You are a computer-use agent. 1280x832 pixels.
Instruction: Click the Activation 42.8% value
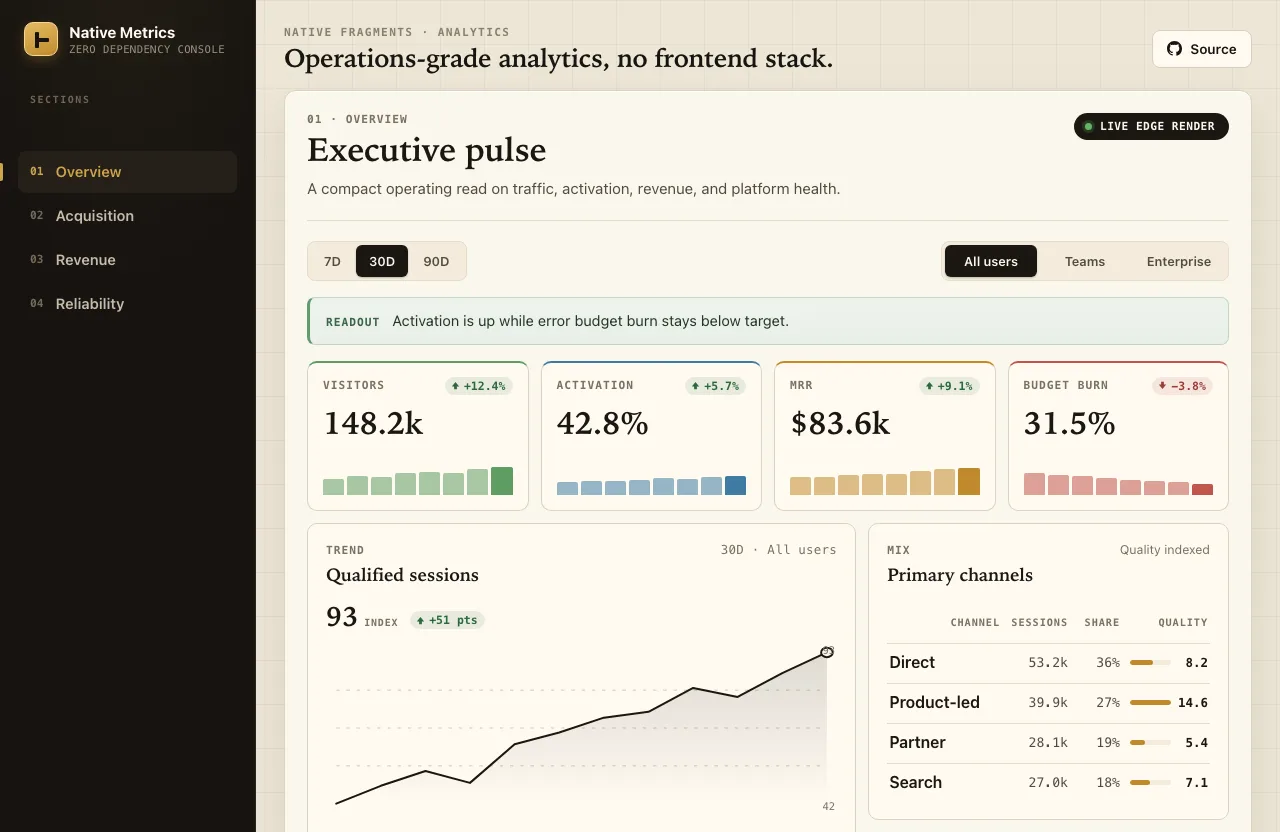coord(603,423)
